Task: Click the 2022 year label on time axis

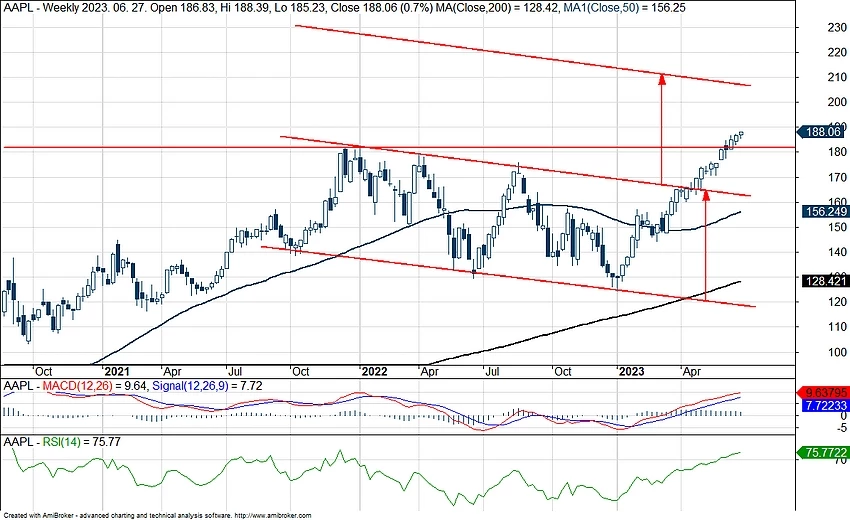Action: pos(375,371)
